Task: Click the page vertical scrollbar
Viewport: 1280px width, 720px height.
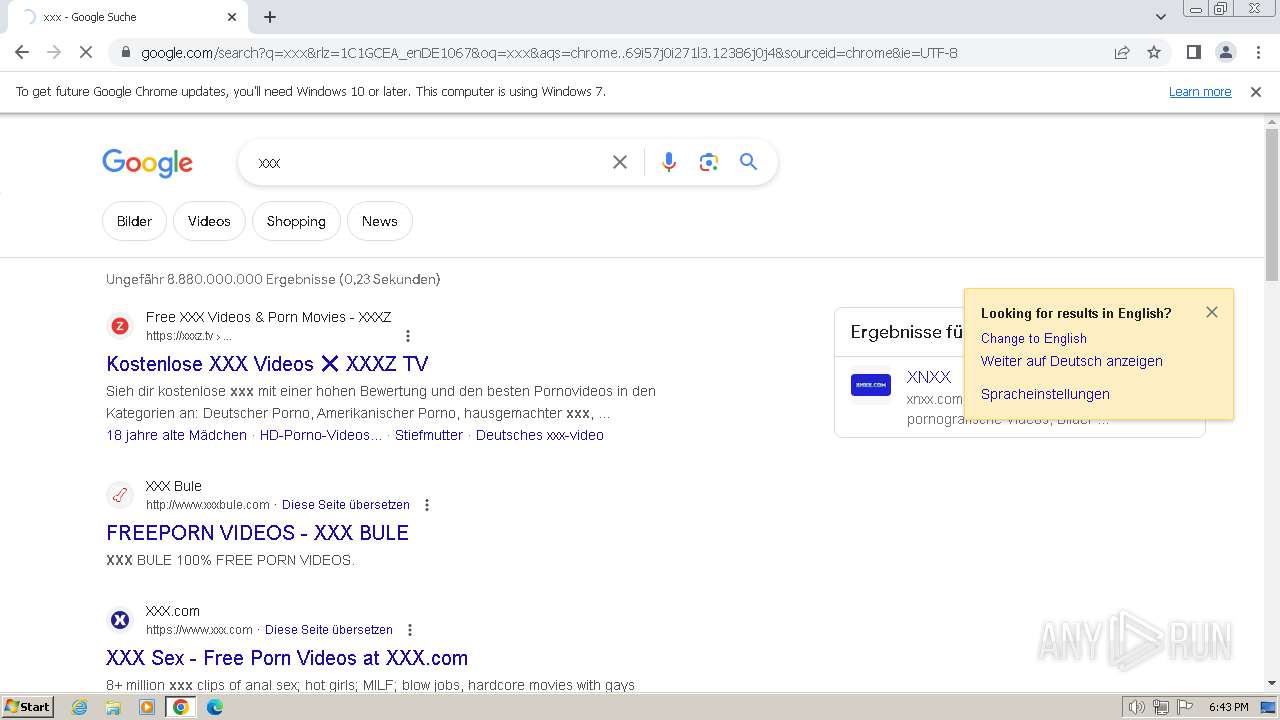Action: [x=1271, y=205]
